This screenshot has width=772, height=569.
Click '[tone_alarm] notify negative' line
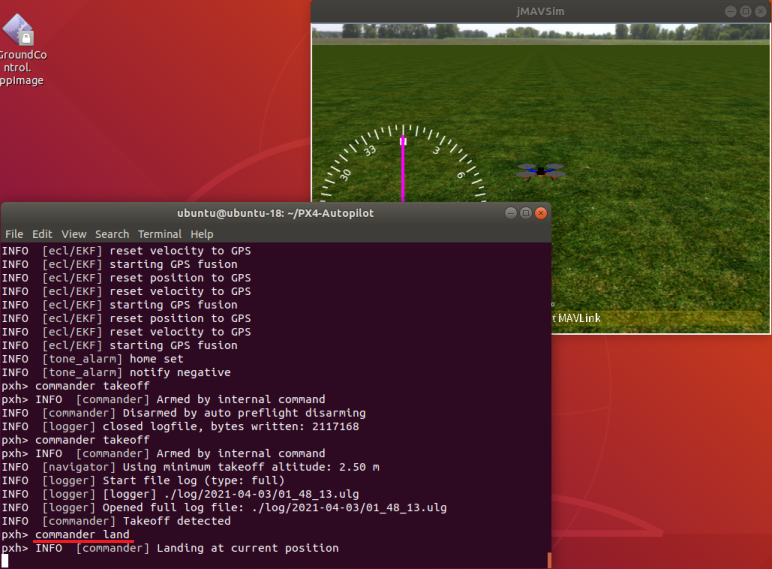116,372
